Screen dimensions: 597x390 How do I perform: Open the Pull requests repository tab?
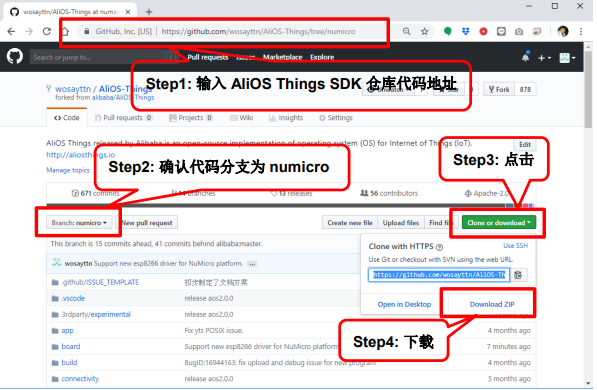tap(123, 118)
